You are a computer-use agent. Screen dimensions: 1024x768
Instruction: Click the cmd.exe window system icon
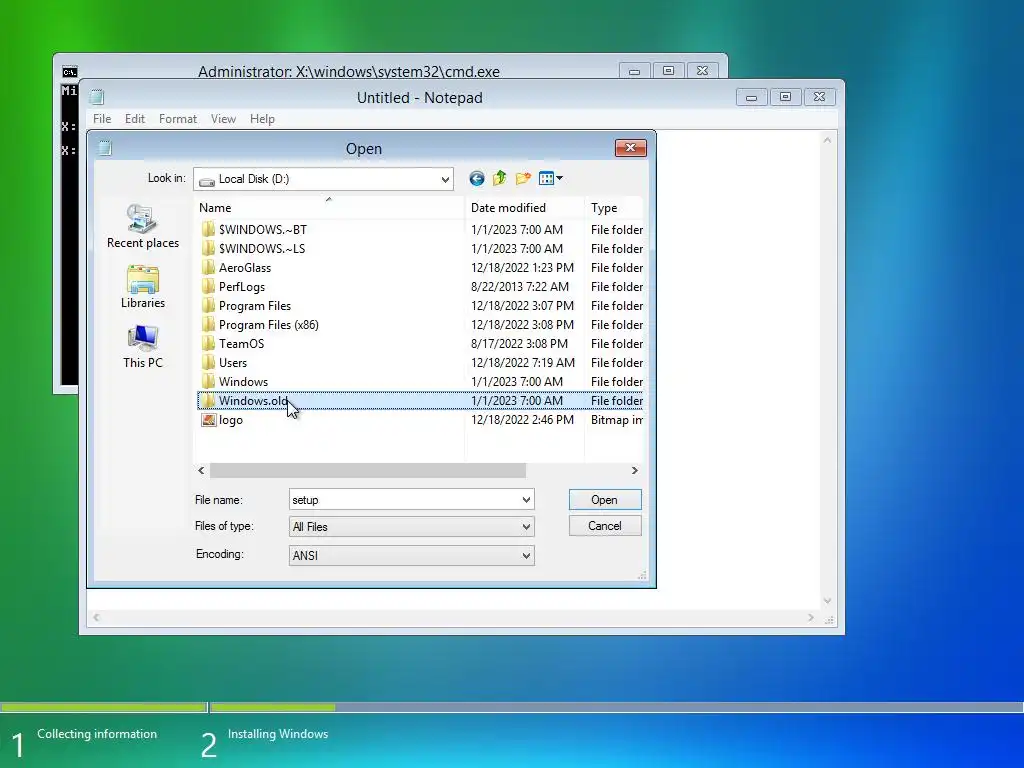pyautogui.click(x=70, y=72)
